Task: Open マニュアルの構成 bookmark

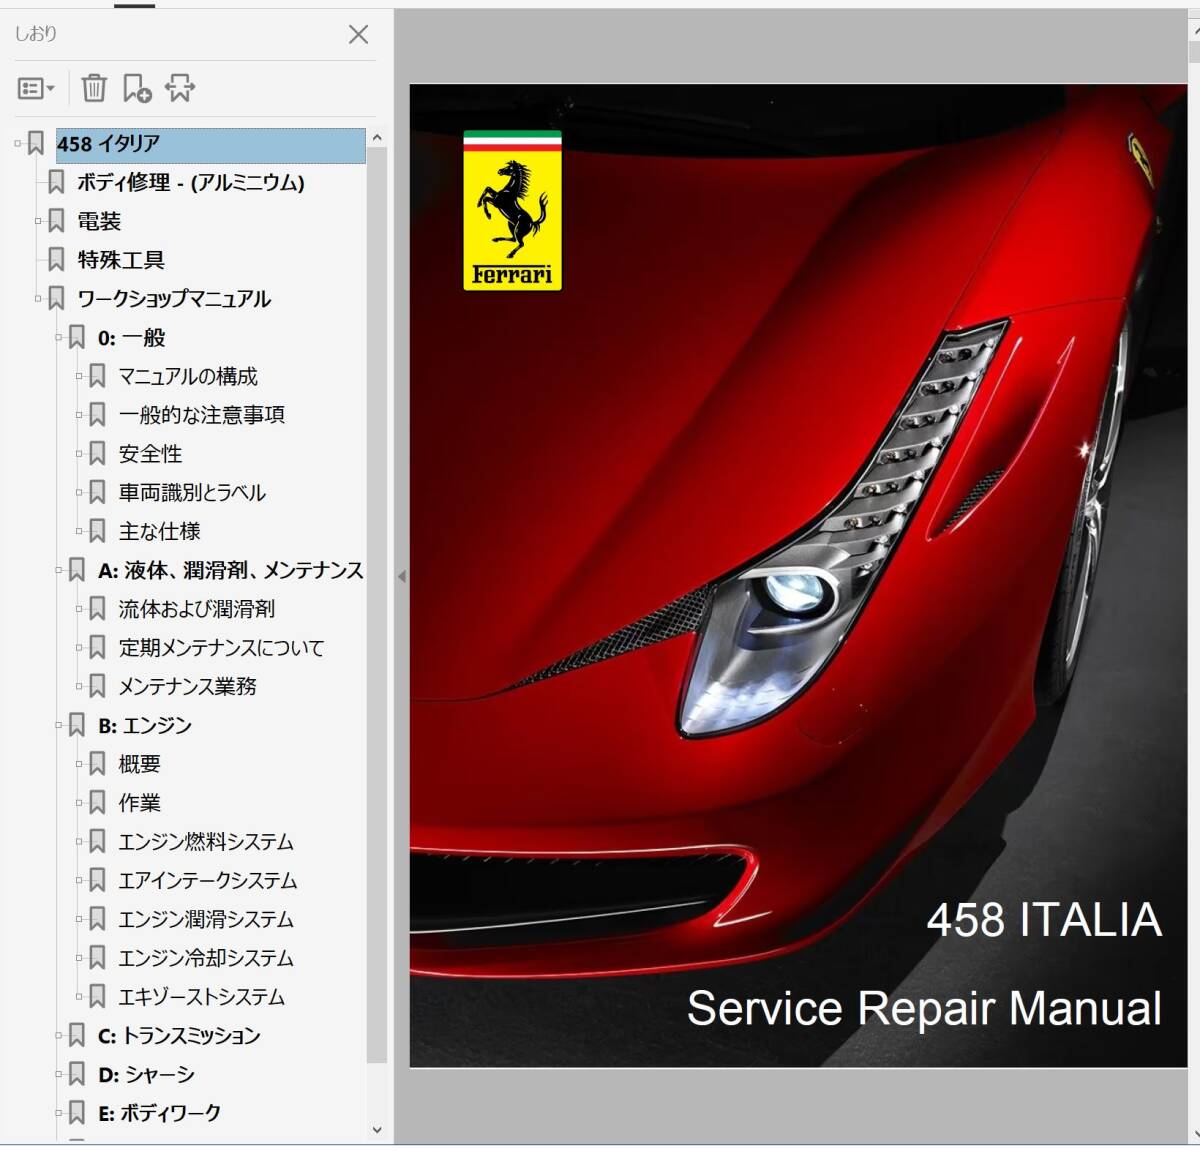Action: (188, 376)
